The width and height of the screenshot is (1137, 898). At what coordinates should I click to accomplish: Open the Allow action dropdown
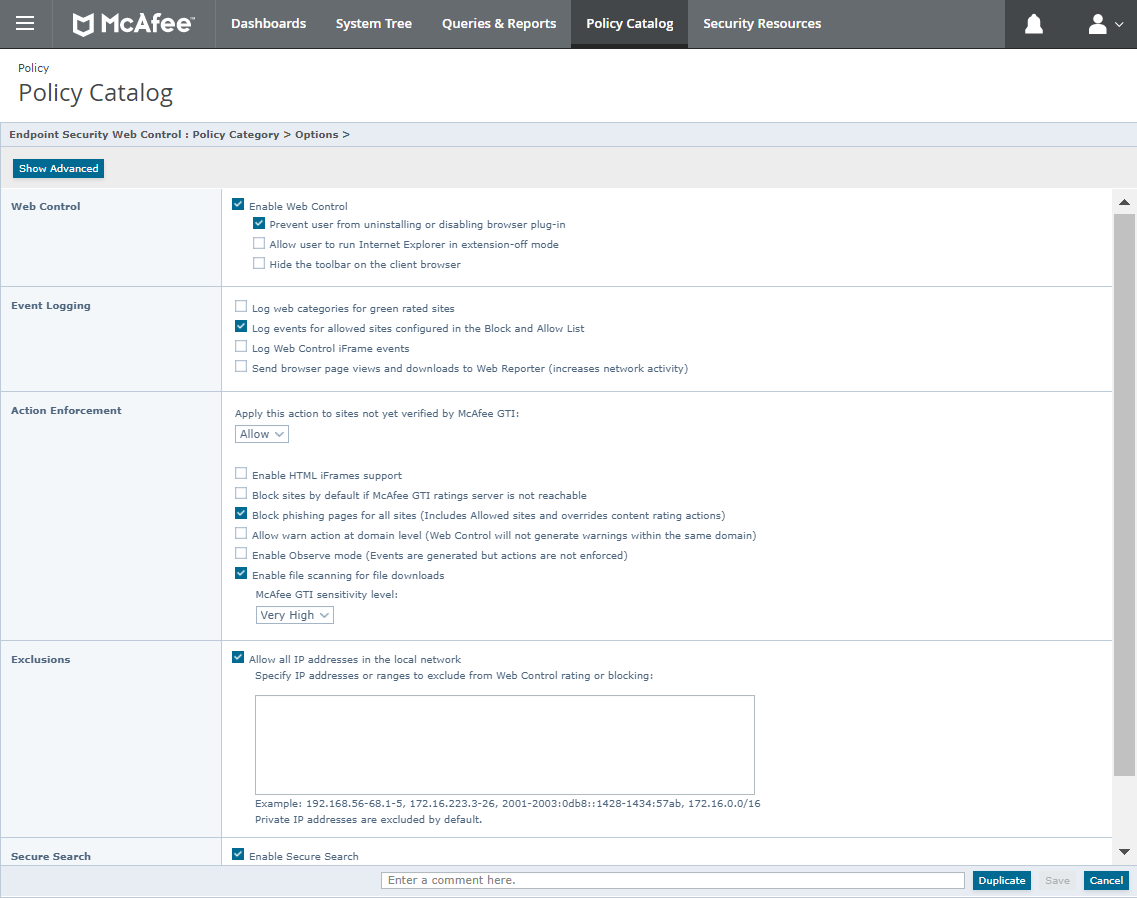coord(262,434)
